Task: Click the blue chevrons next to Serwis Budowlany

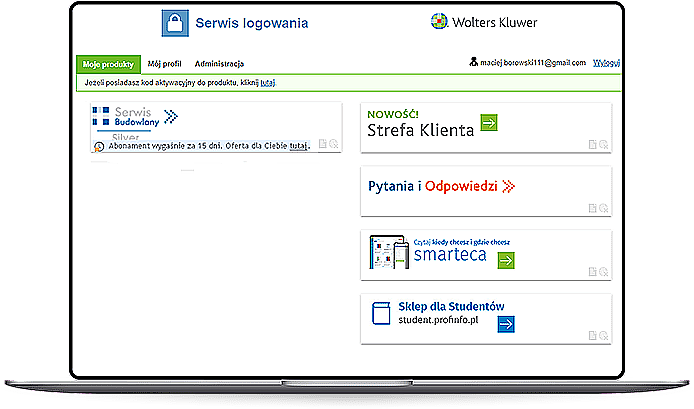Action: pos(171,117)
